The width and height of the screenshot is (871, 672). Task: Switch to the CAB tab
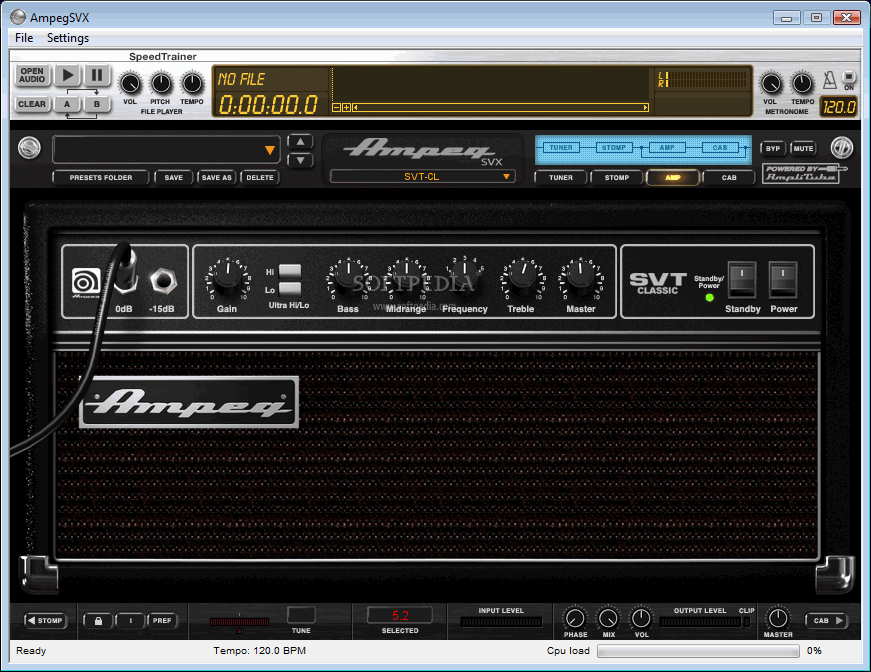[x=729, y=178]
